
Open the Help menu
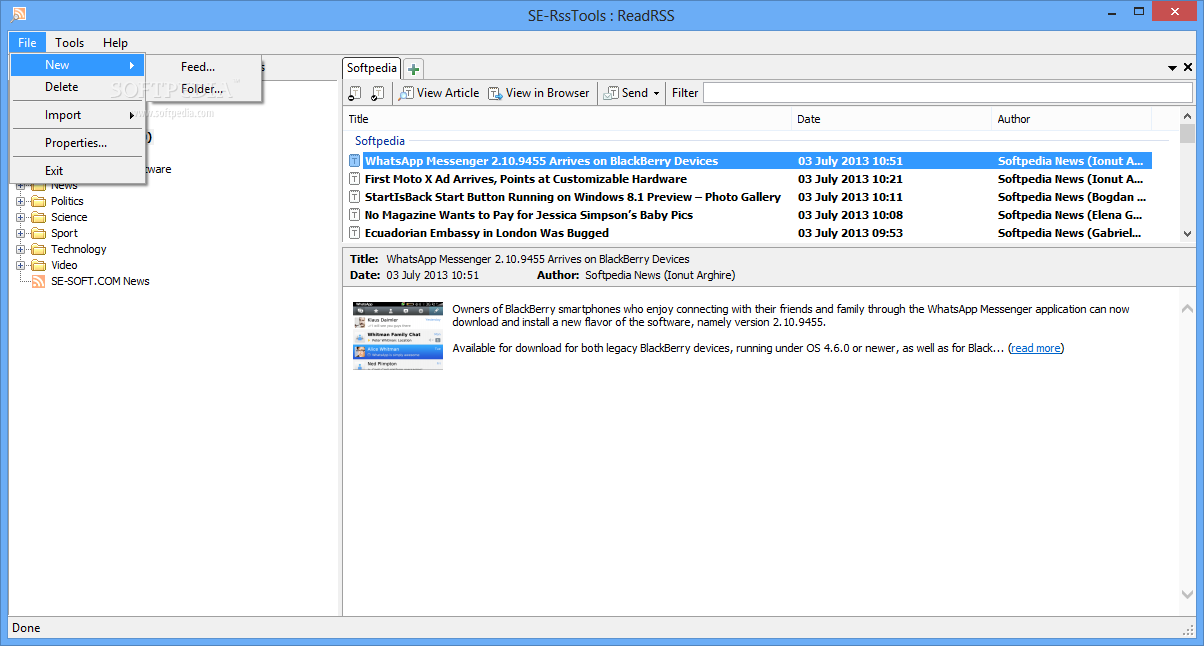pos(115,43)
